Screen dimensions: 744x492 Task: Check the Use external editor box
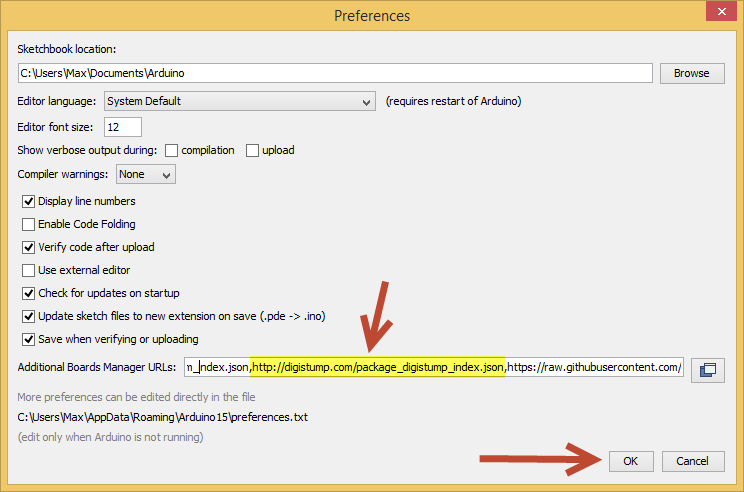coord(29,270)
